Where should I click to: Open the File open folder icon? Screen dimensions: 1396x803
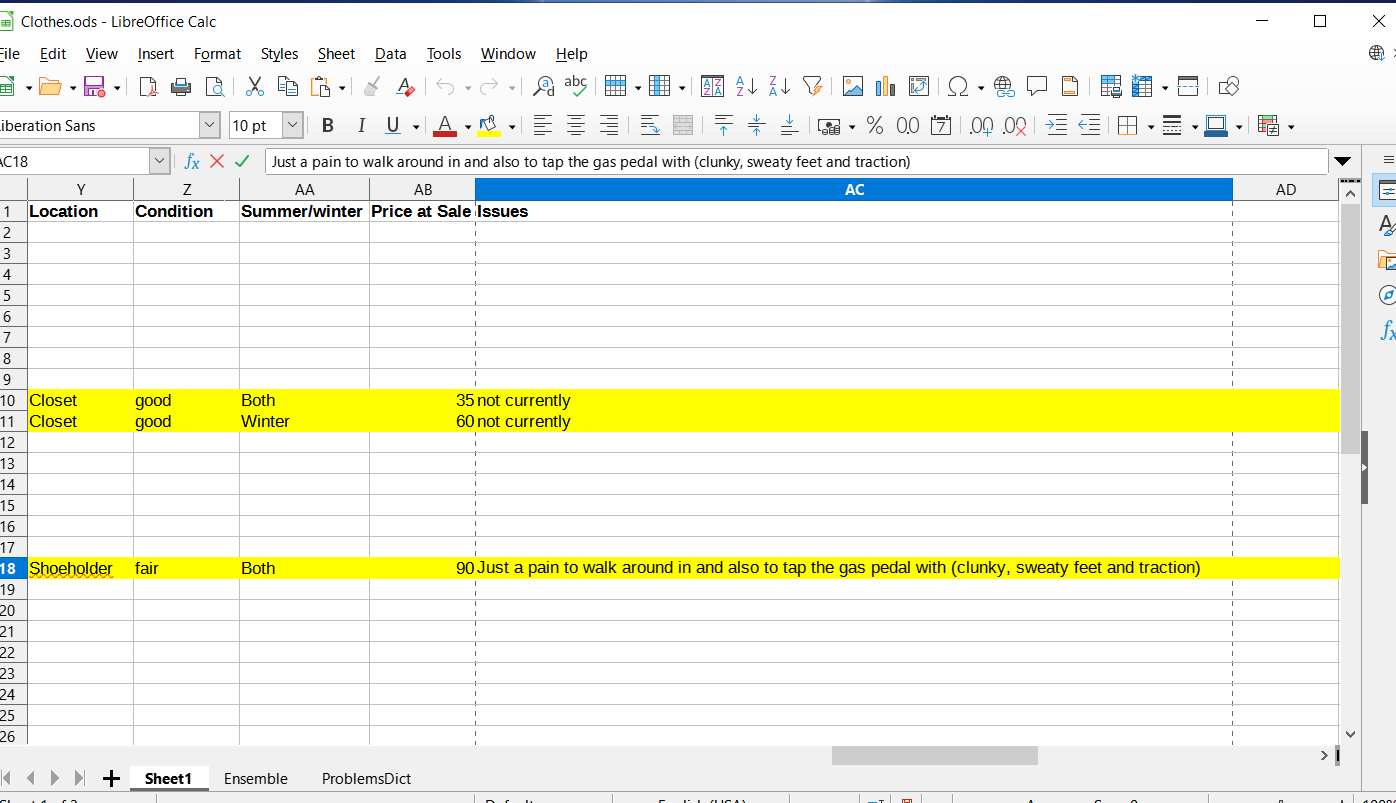[50, 87]
